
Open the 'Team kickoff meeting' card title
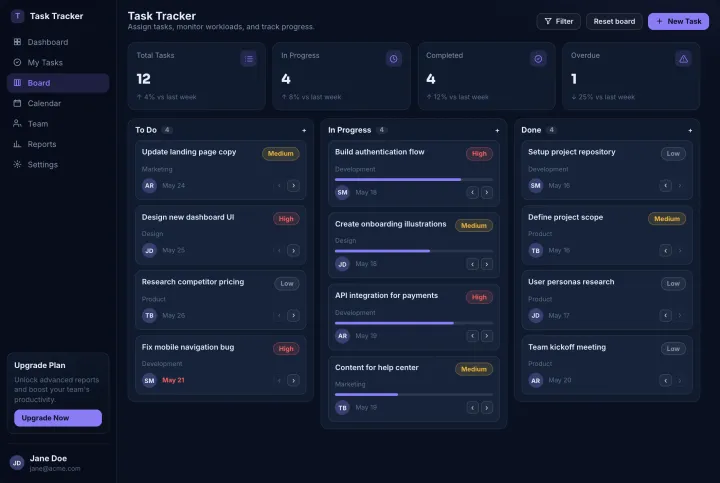pos(567,348)
